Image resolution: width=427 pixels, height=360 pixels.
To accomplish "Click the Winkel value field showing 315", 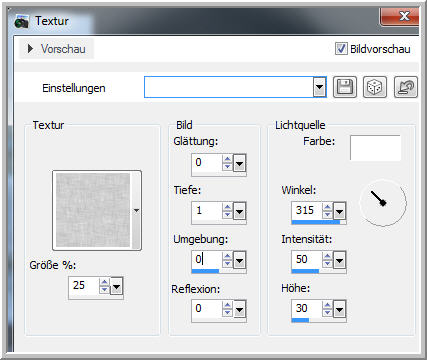I will click(306, 211).
